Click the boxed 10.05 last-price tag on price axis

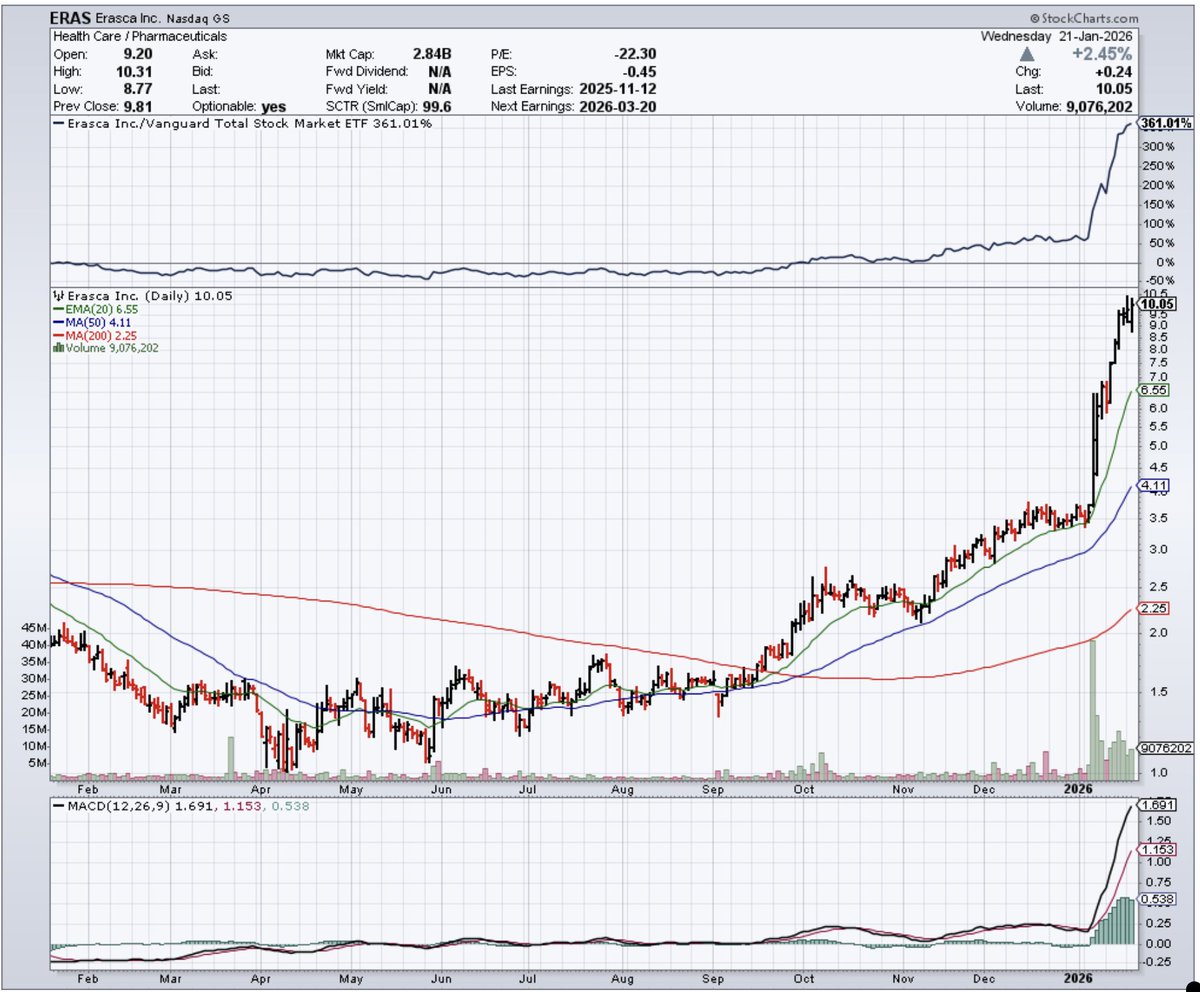[1156, 304]
